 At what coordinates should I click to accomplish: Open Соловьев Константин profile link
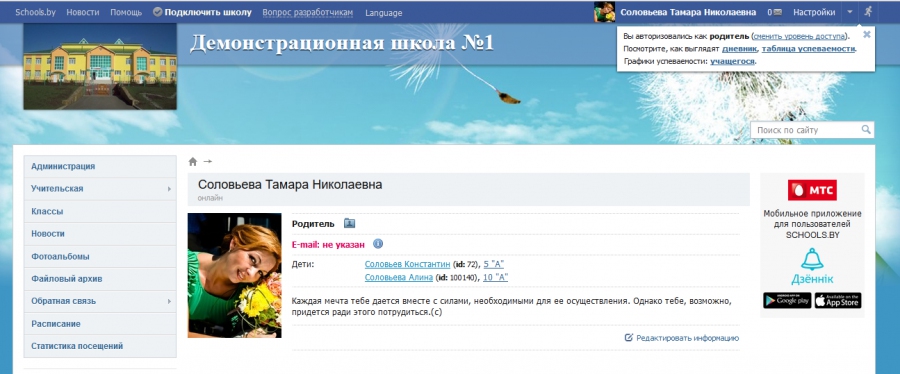408,264
